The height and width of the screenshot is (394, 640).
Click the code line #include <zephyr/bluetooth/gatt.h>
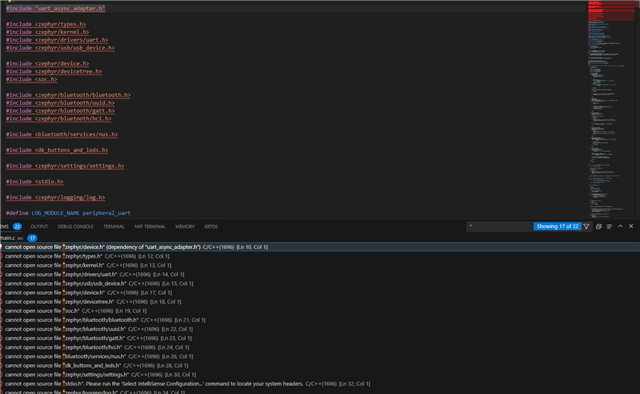[x=60, y=111]
